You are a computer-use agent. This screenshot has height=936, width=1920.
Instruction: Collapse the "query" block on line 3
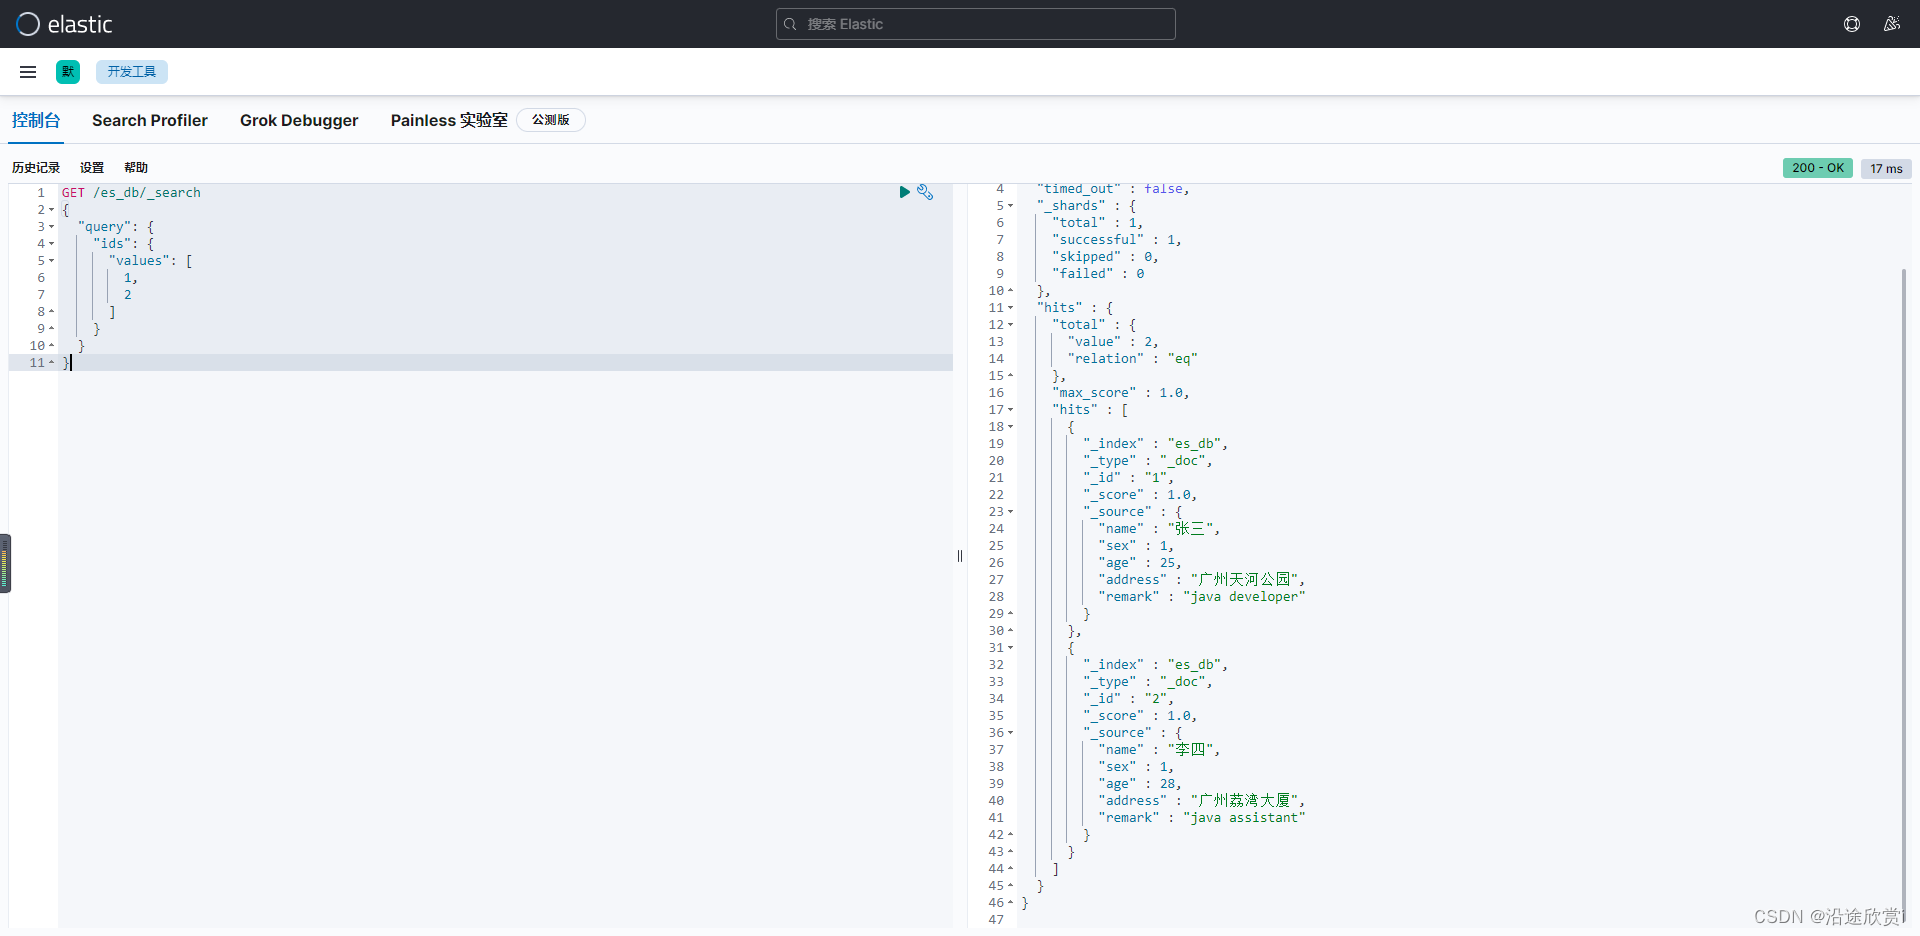click(x=51, y=227)
